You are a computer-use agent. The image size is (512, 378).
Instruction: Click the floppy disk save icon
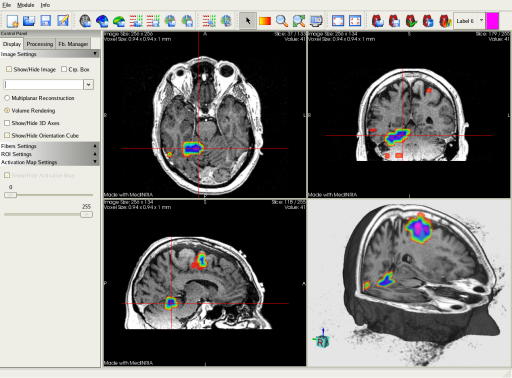46,21
